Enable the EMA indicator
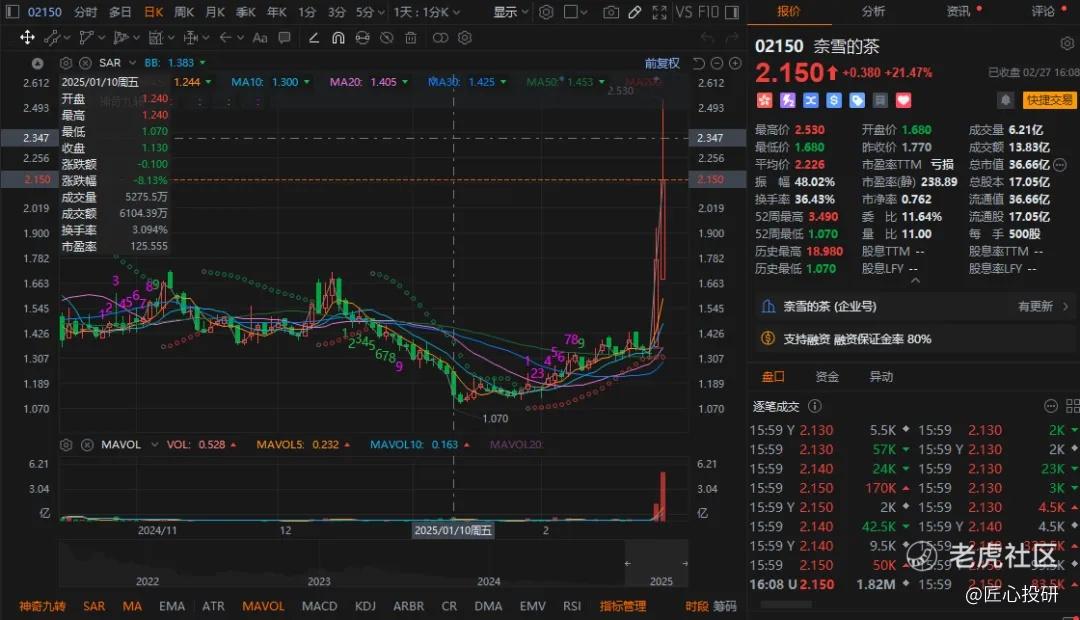Screen dimensions: 1080x620 pos(172,606)
